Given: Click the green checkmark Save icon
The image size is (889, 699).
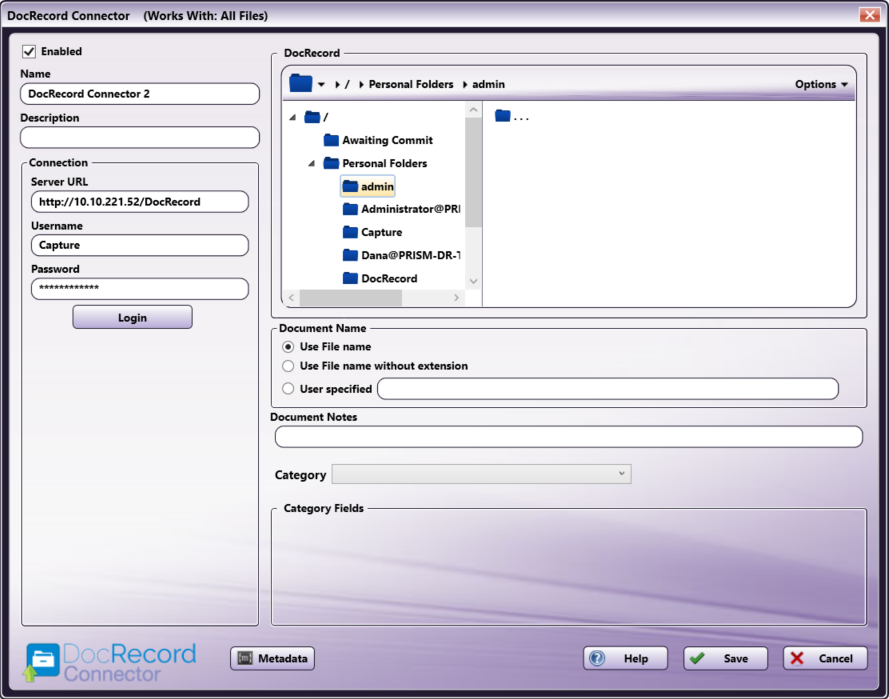Looking at the screenshot, I should (x=697, y=658).
